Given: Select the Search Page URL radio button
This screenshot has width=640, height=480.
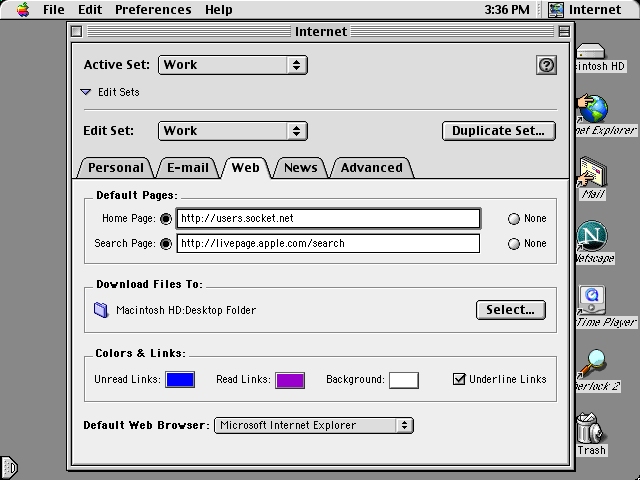Looking at the screenshot, I should [166, 244].
